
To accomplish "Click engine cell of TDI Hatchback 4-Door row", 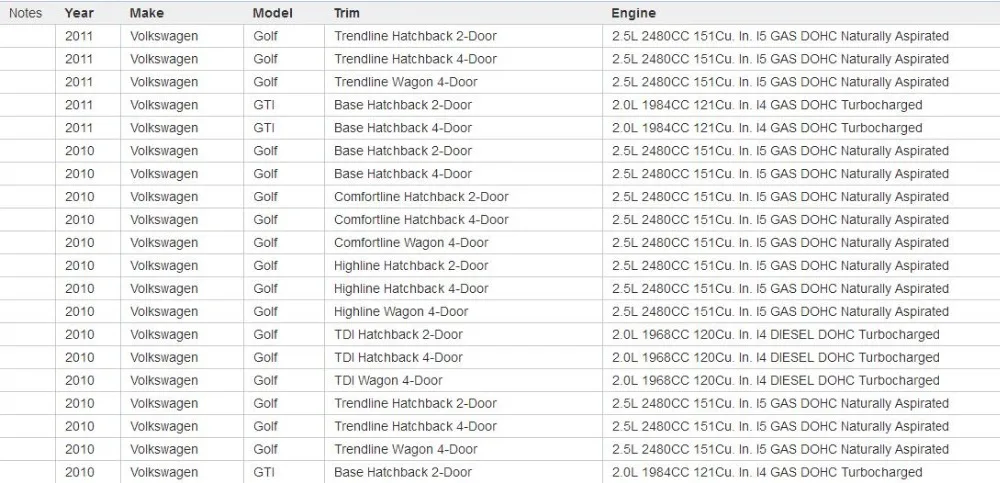I will coord(776,357).
